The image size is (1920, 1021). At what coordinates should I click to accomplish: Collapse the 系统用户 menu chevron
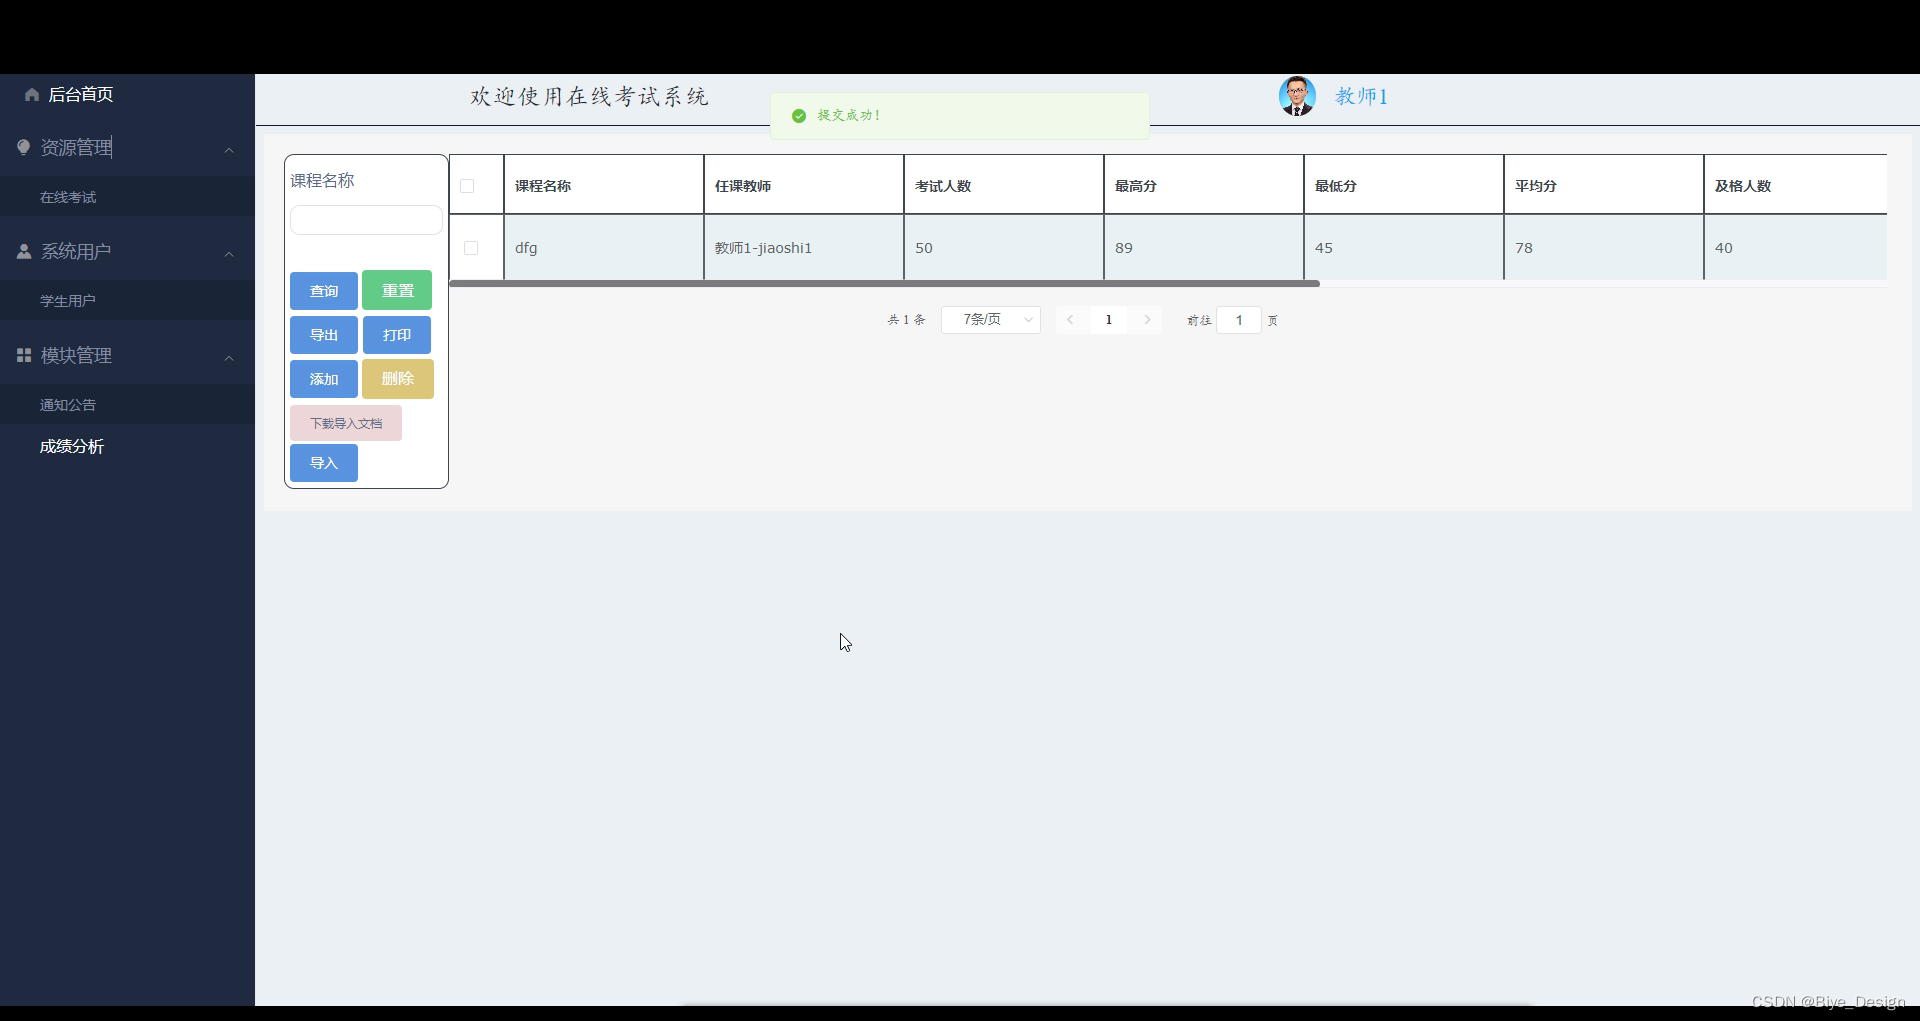click(x=229, y=254)
